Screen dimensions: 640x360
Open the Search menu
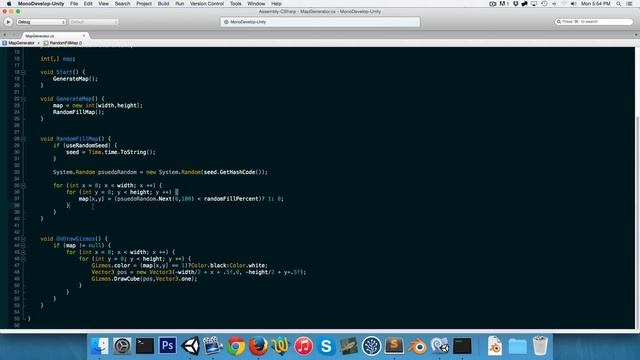[122, 4]
